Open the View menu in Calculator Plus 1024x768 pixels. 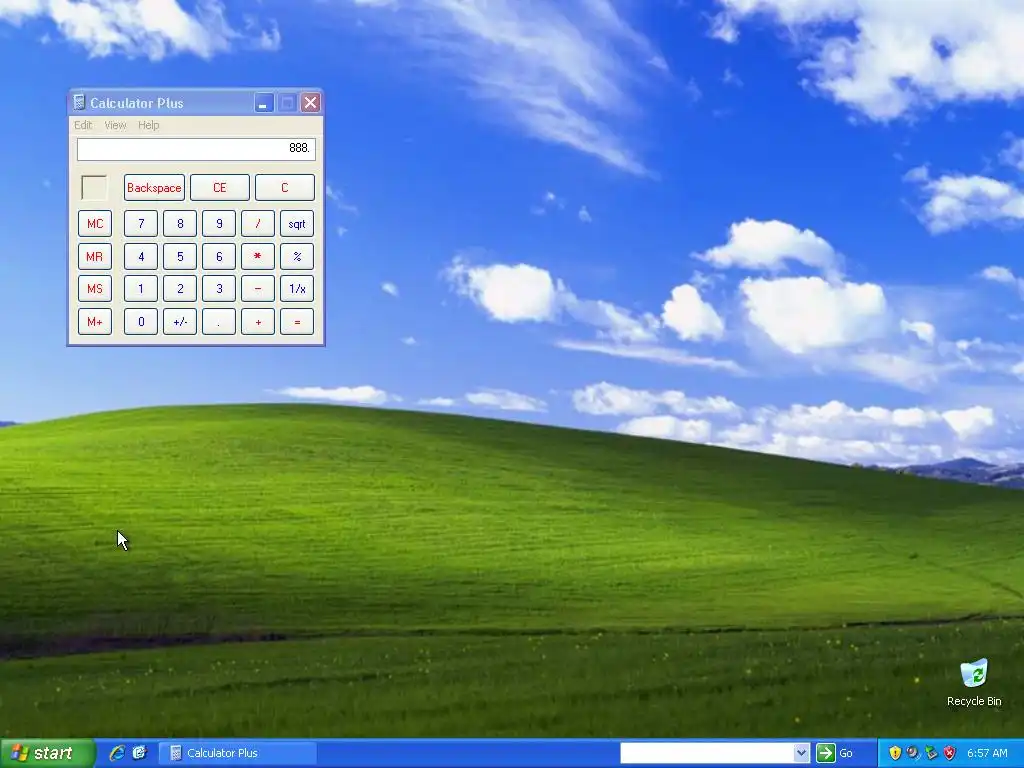(x=115, y=125)
